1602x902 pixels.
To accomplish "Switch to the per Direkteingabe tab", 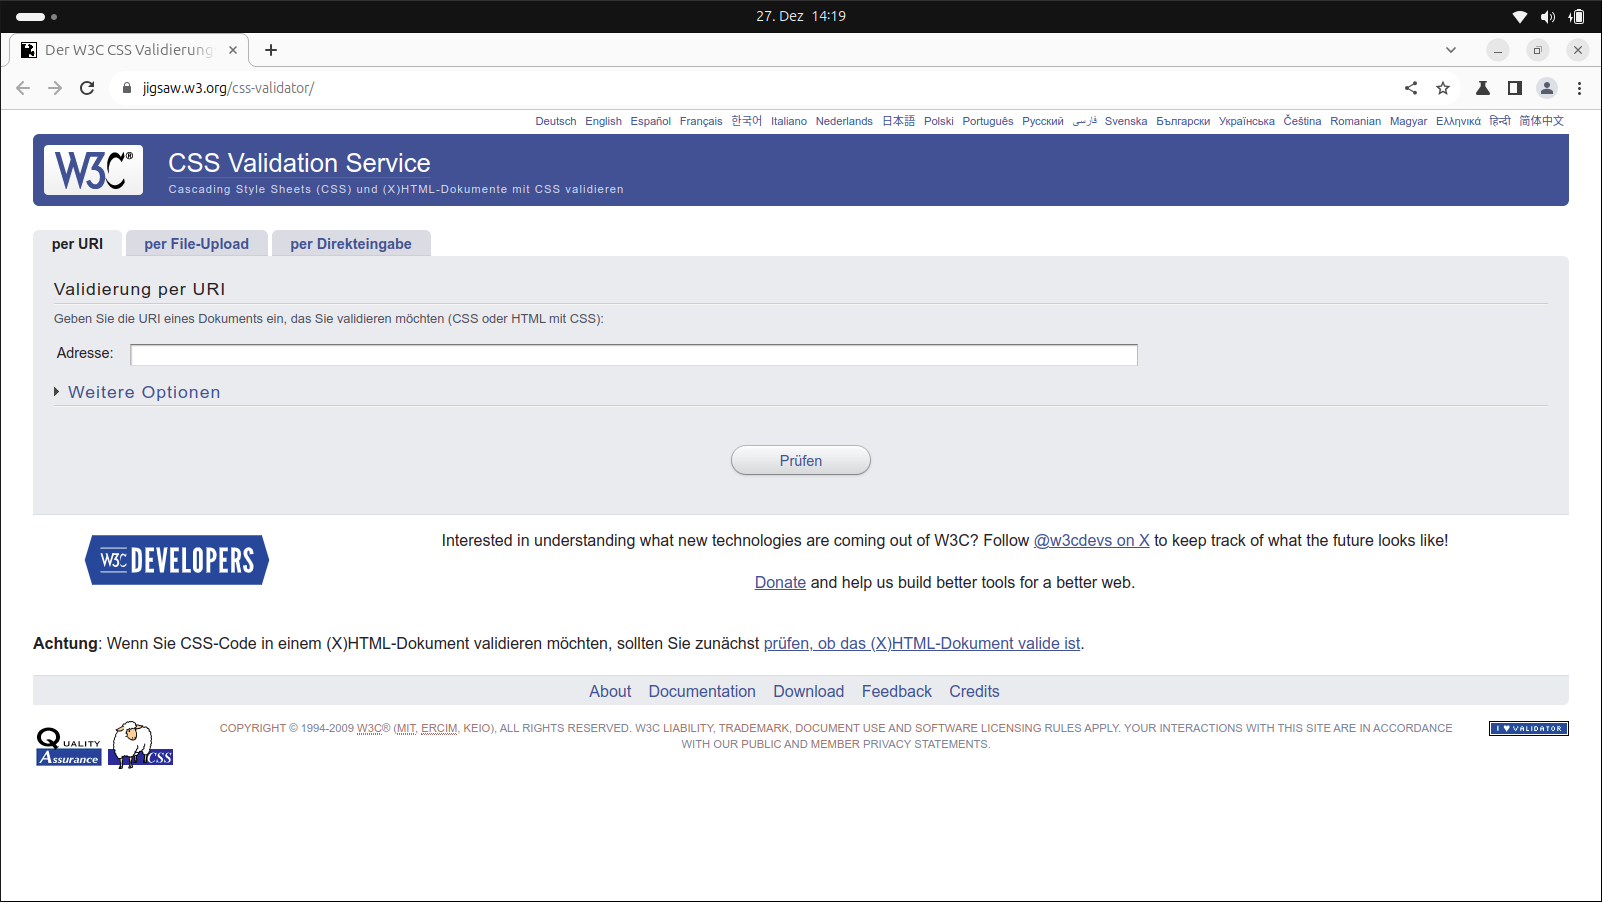I will point(351,244).
